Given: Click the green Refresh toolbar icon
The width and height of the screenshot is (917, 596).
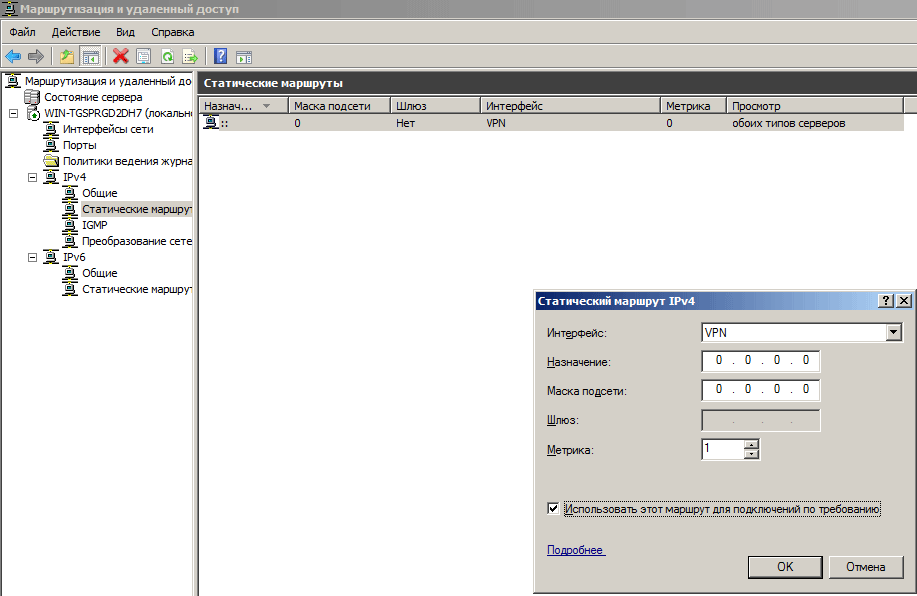Looking at the screenshot, I should pos(167,56).
